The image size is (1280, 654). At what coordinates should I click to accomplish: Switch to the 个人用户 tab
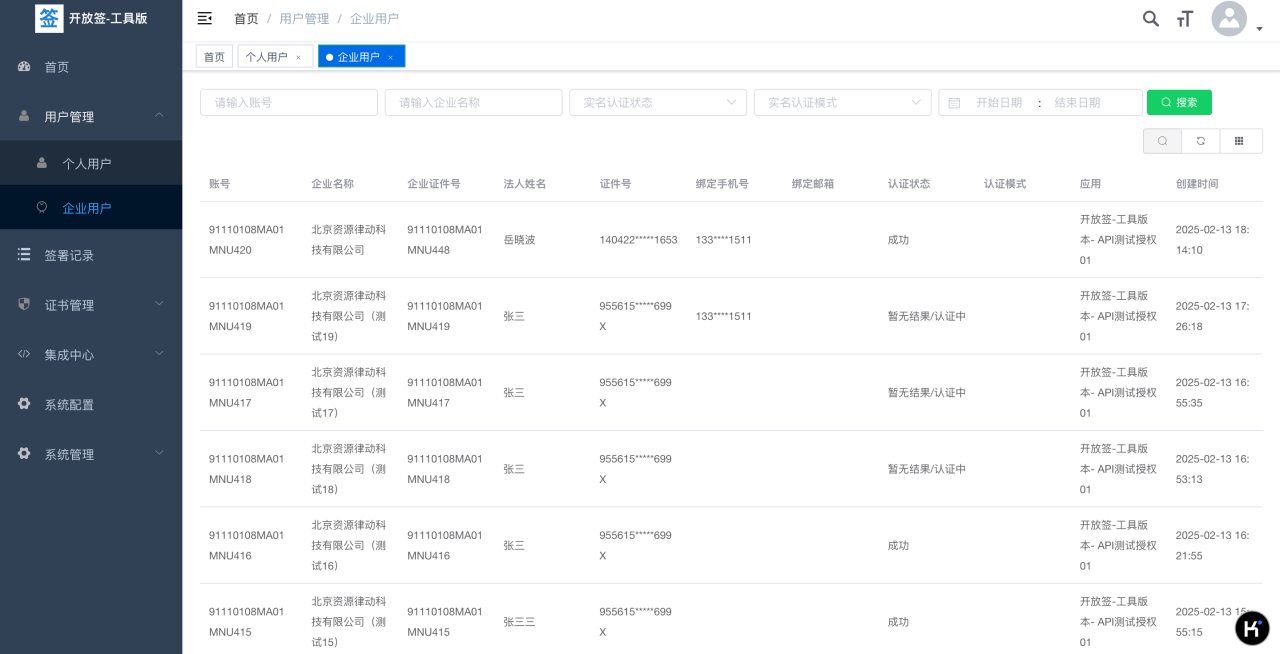point(274,57)
